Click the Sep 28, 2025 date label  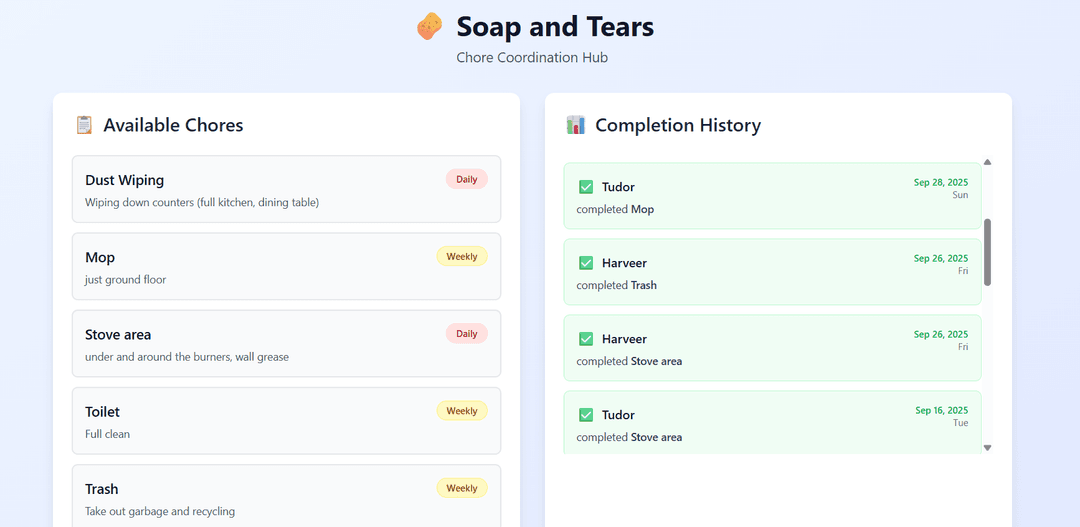coord(940,182)
